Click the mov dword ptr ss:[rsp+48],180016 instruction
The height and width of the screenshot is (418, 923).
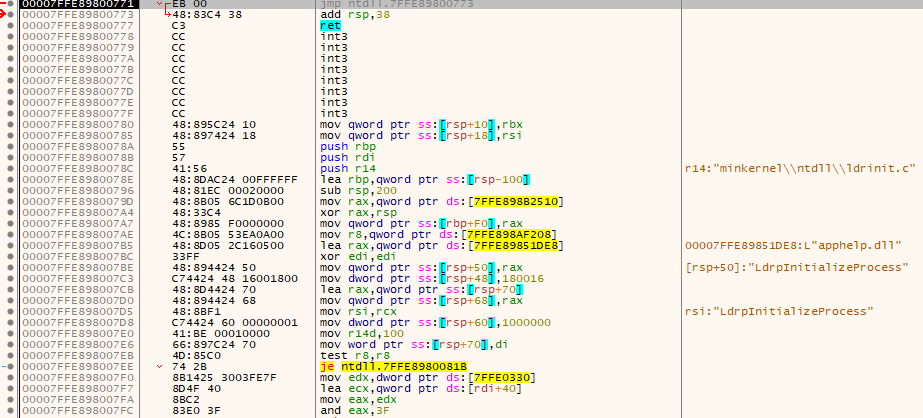[x=432, y=278]
